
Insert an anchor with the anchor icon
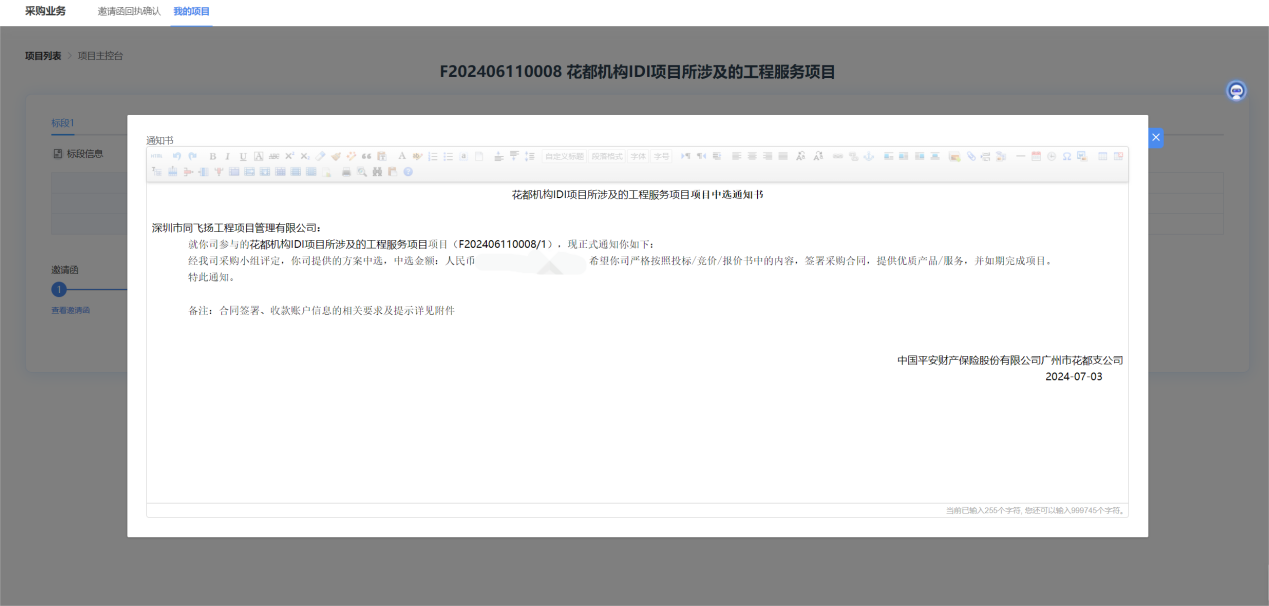click(868, 156)
